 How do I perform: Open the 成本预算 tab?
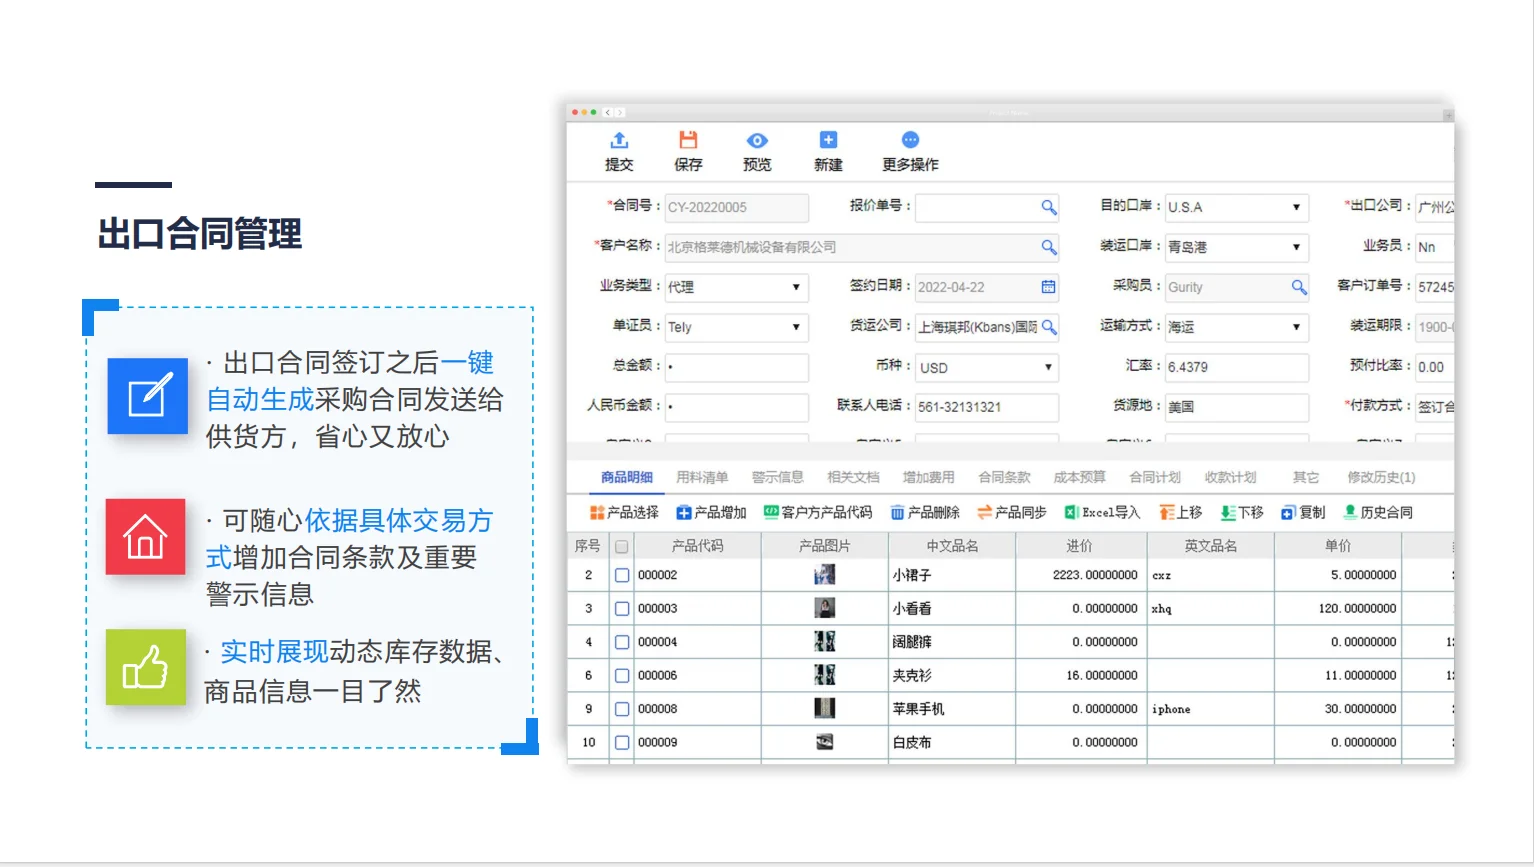1079,477
